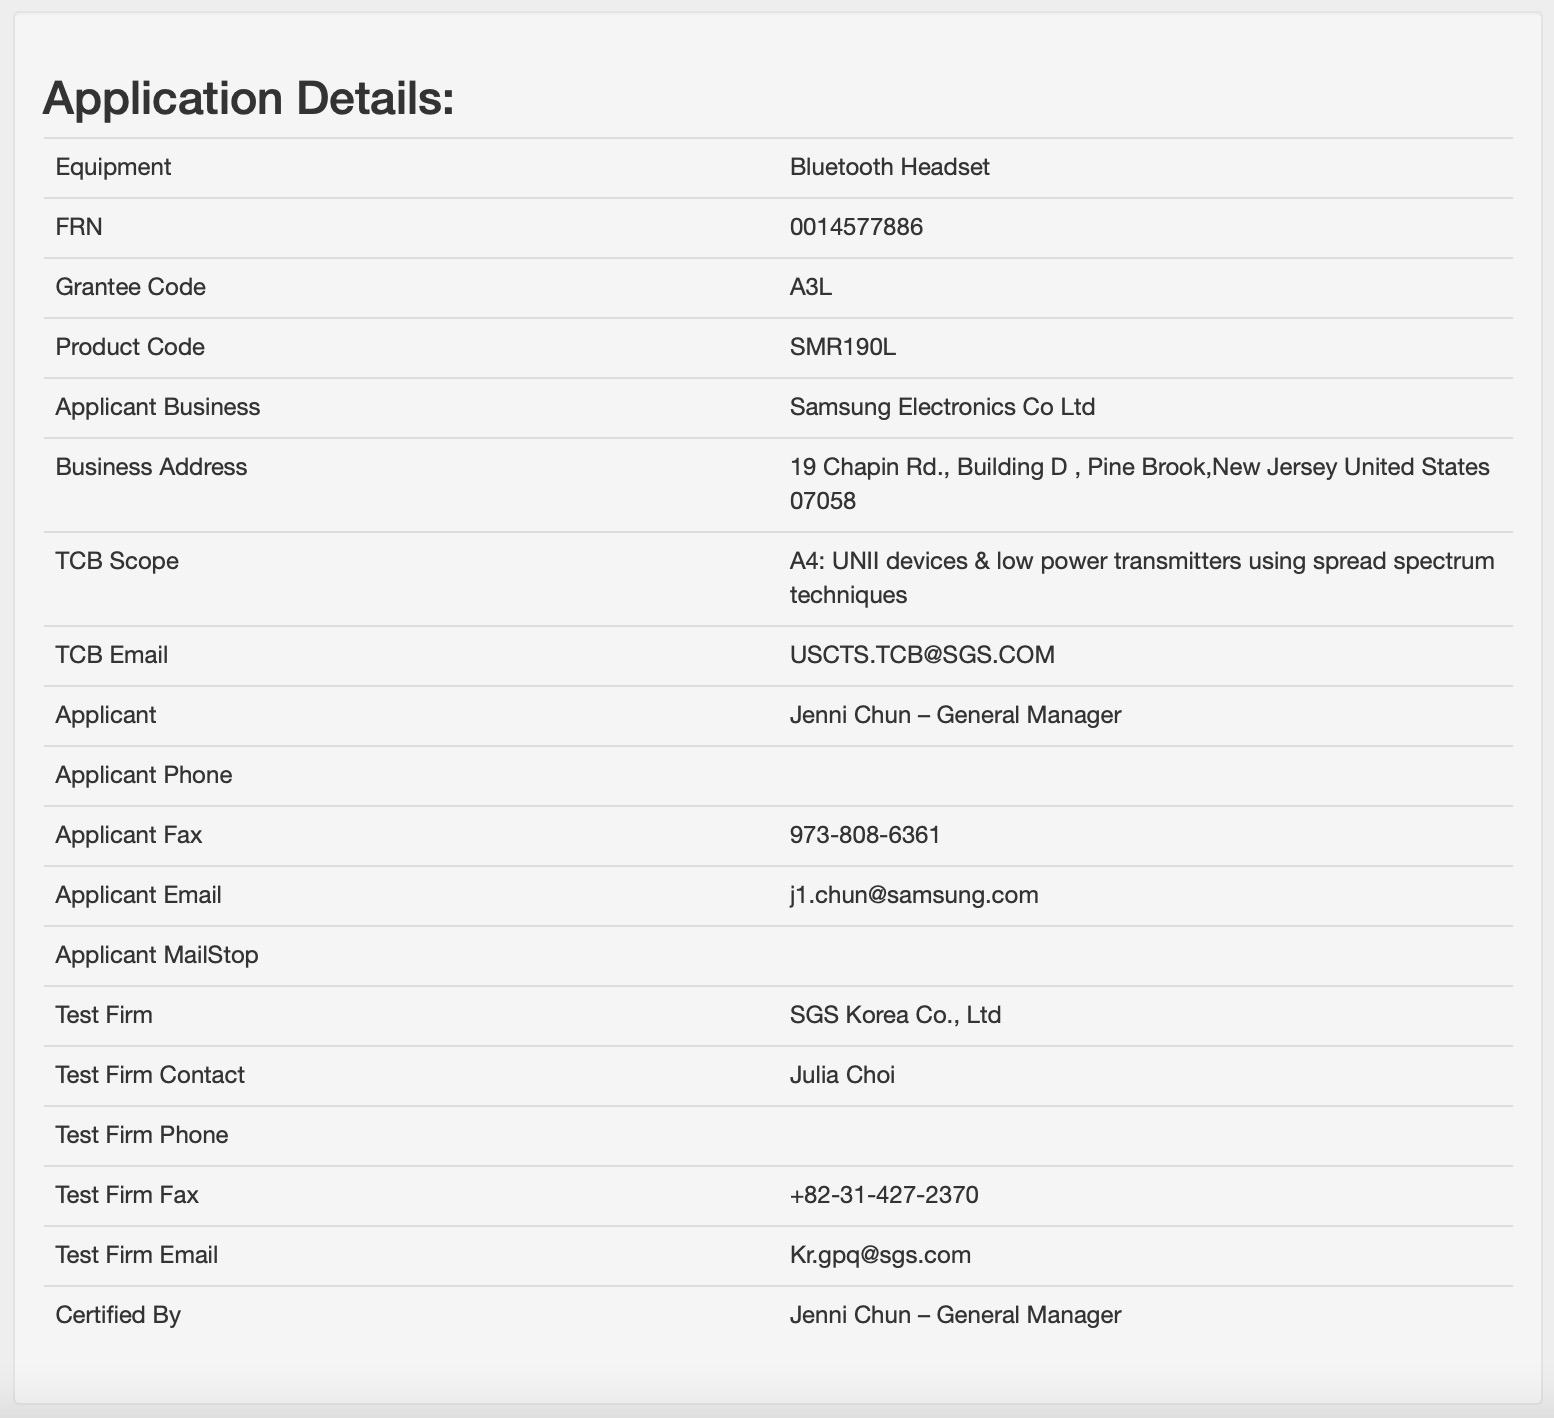The height and width of the screenshot is (1418, 1554).
Task: Select the "Test Firm Fax" label
Action: [x=127, y=1195]
